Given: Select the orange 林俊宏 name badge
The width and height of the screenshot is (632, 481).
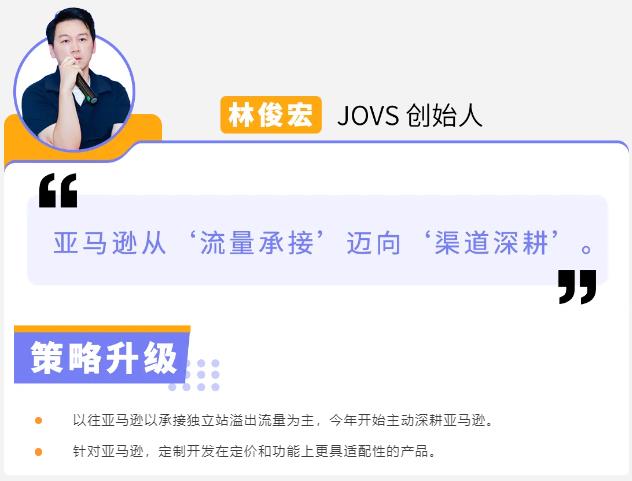Looking at the screenshot, I should coord(271,115).
